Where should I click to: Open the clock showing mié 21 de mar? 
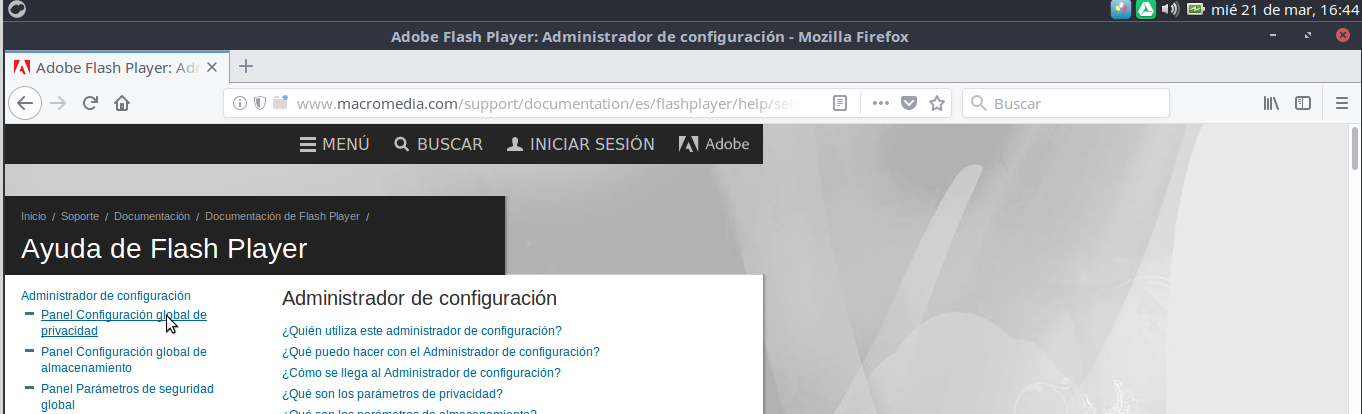point(1284,9)
